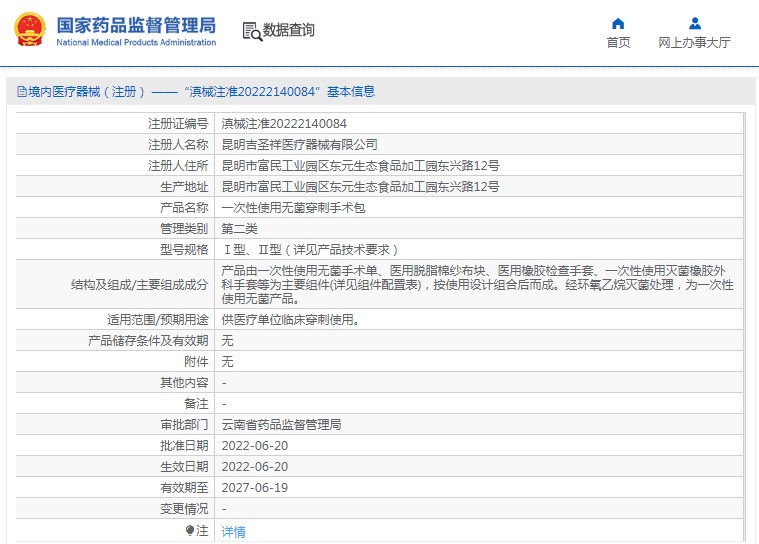Click product name 一次性使用无菌穿刺手术包
The width and height of the screenshot is (759, 544).
point(293,208)
